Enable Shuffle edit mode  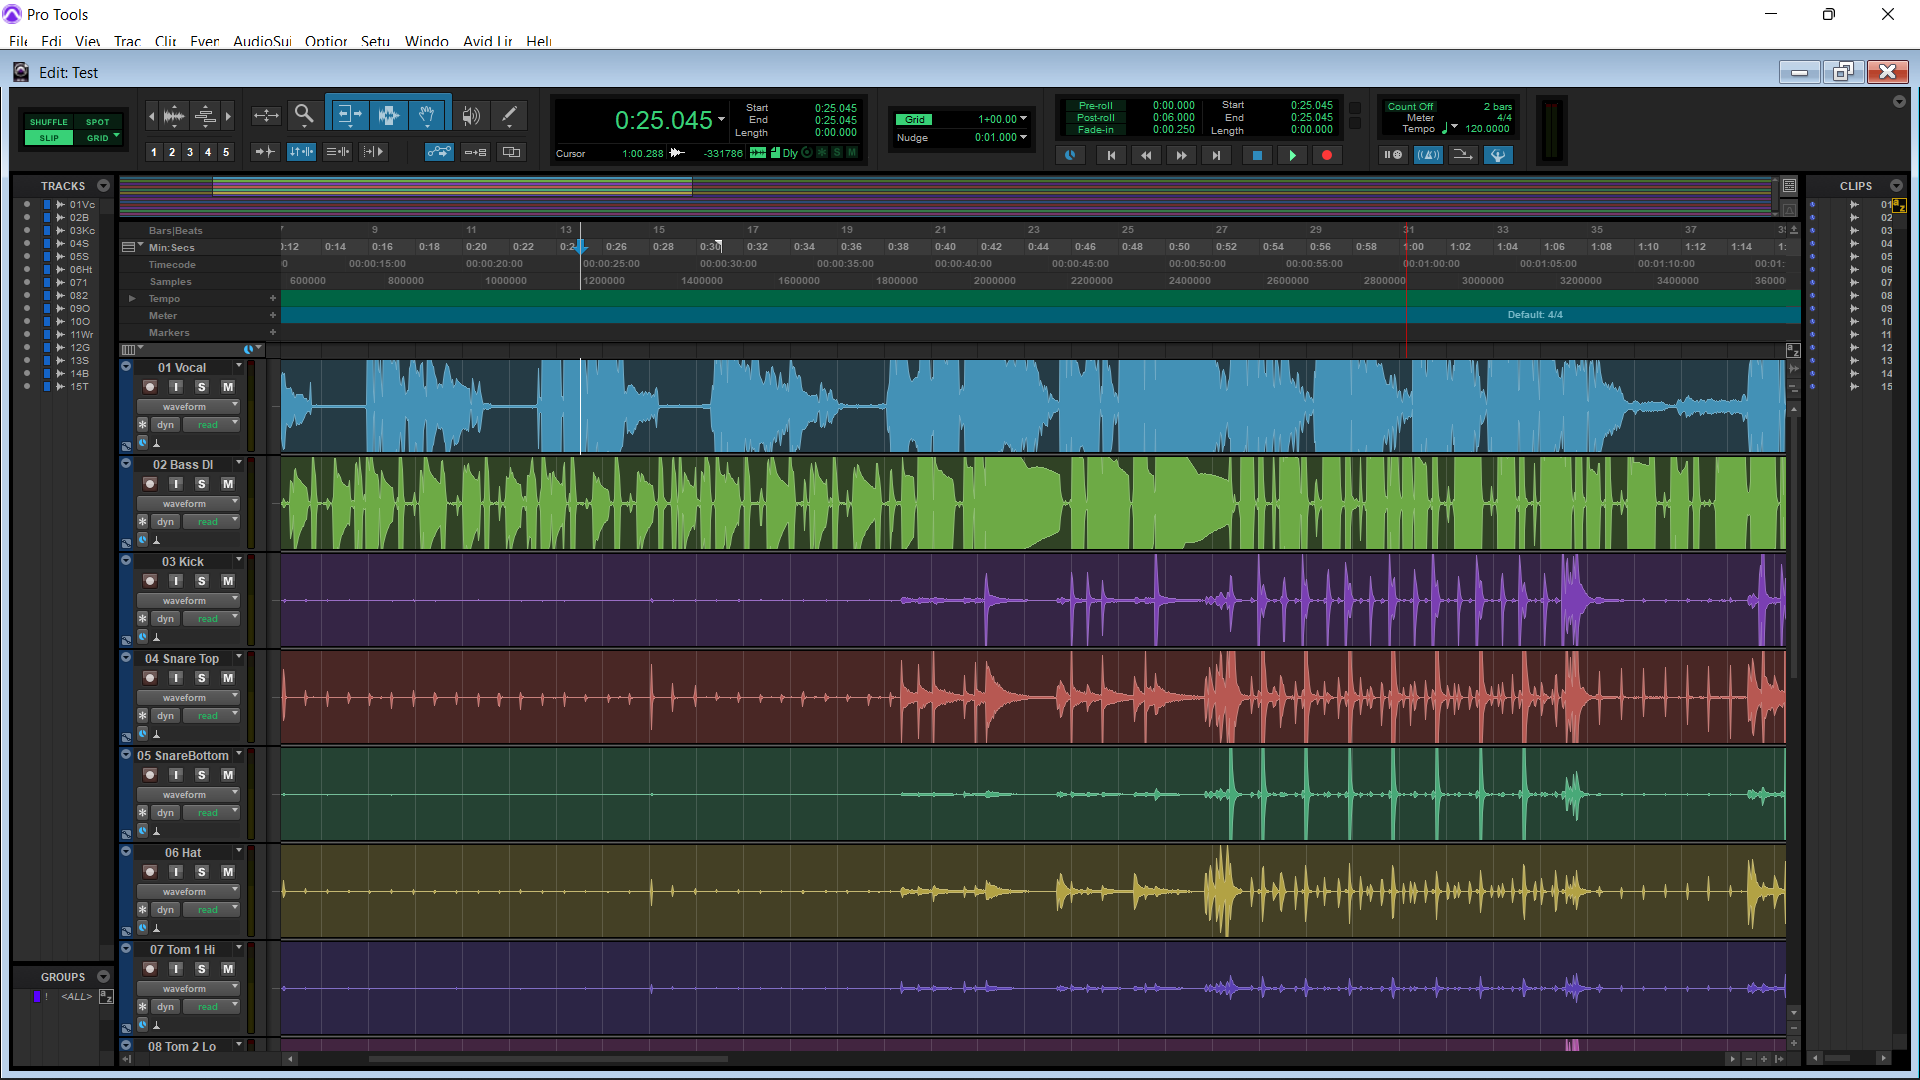(x=48, y=122)
